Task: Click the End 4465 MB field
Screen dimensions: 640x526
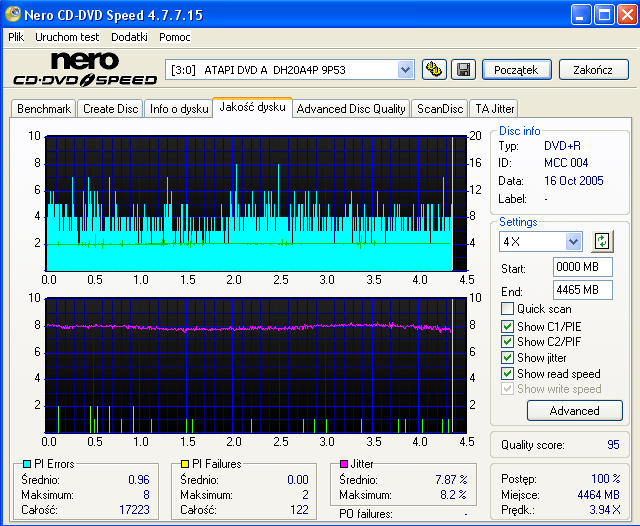Action: point(582,290)
